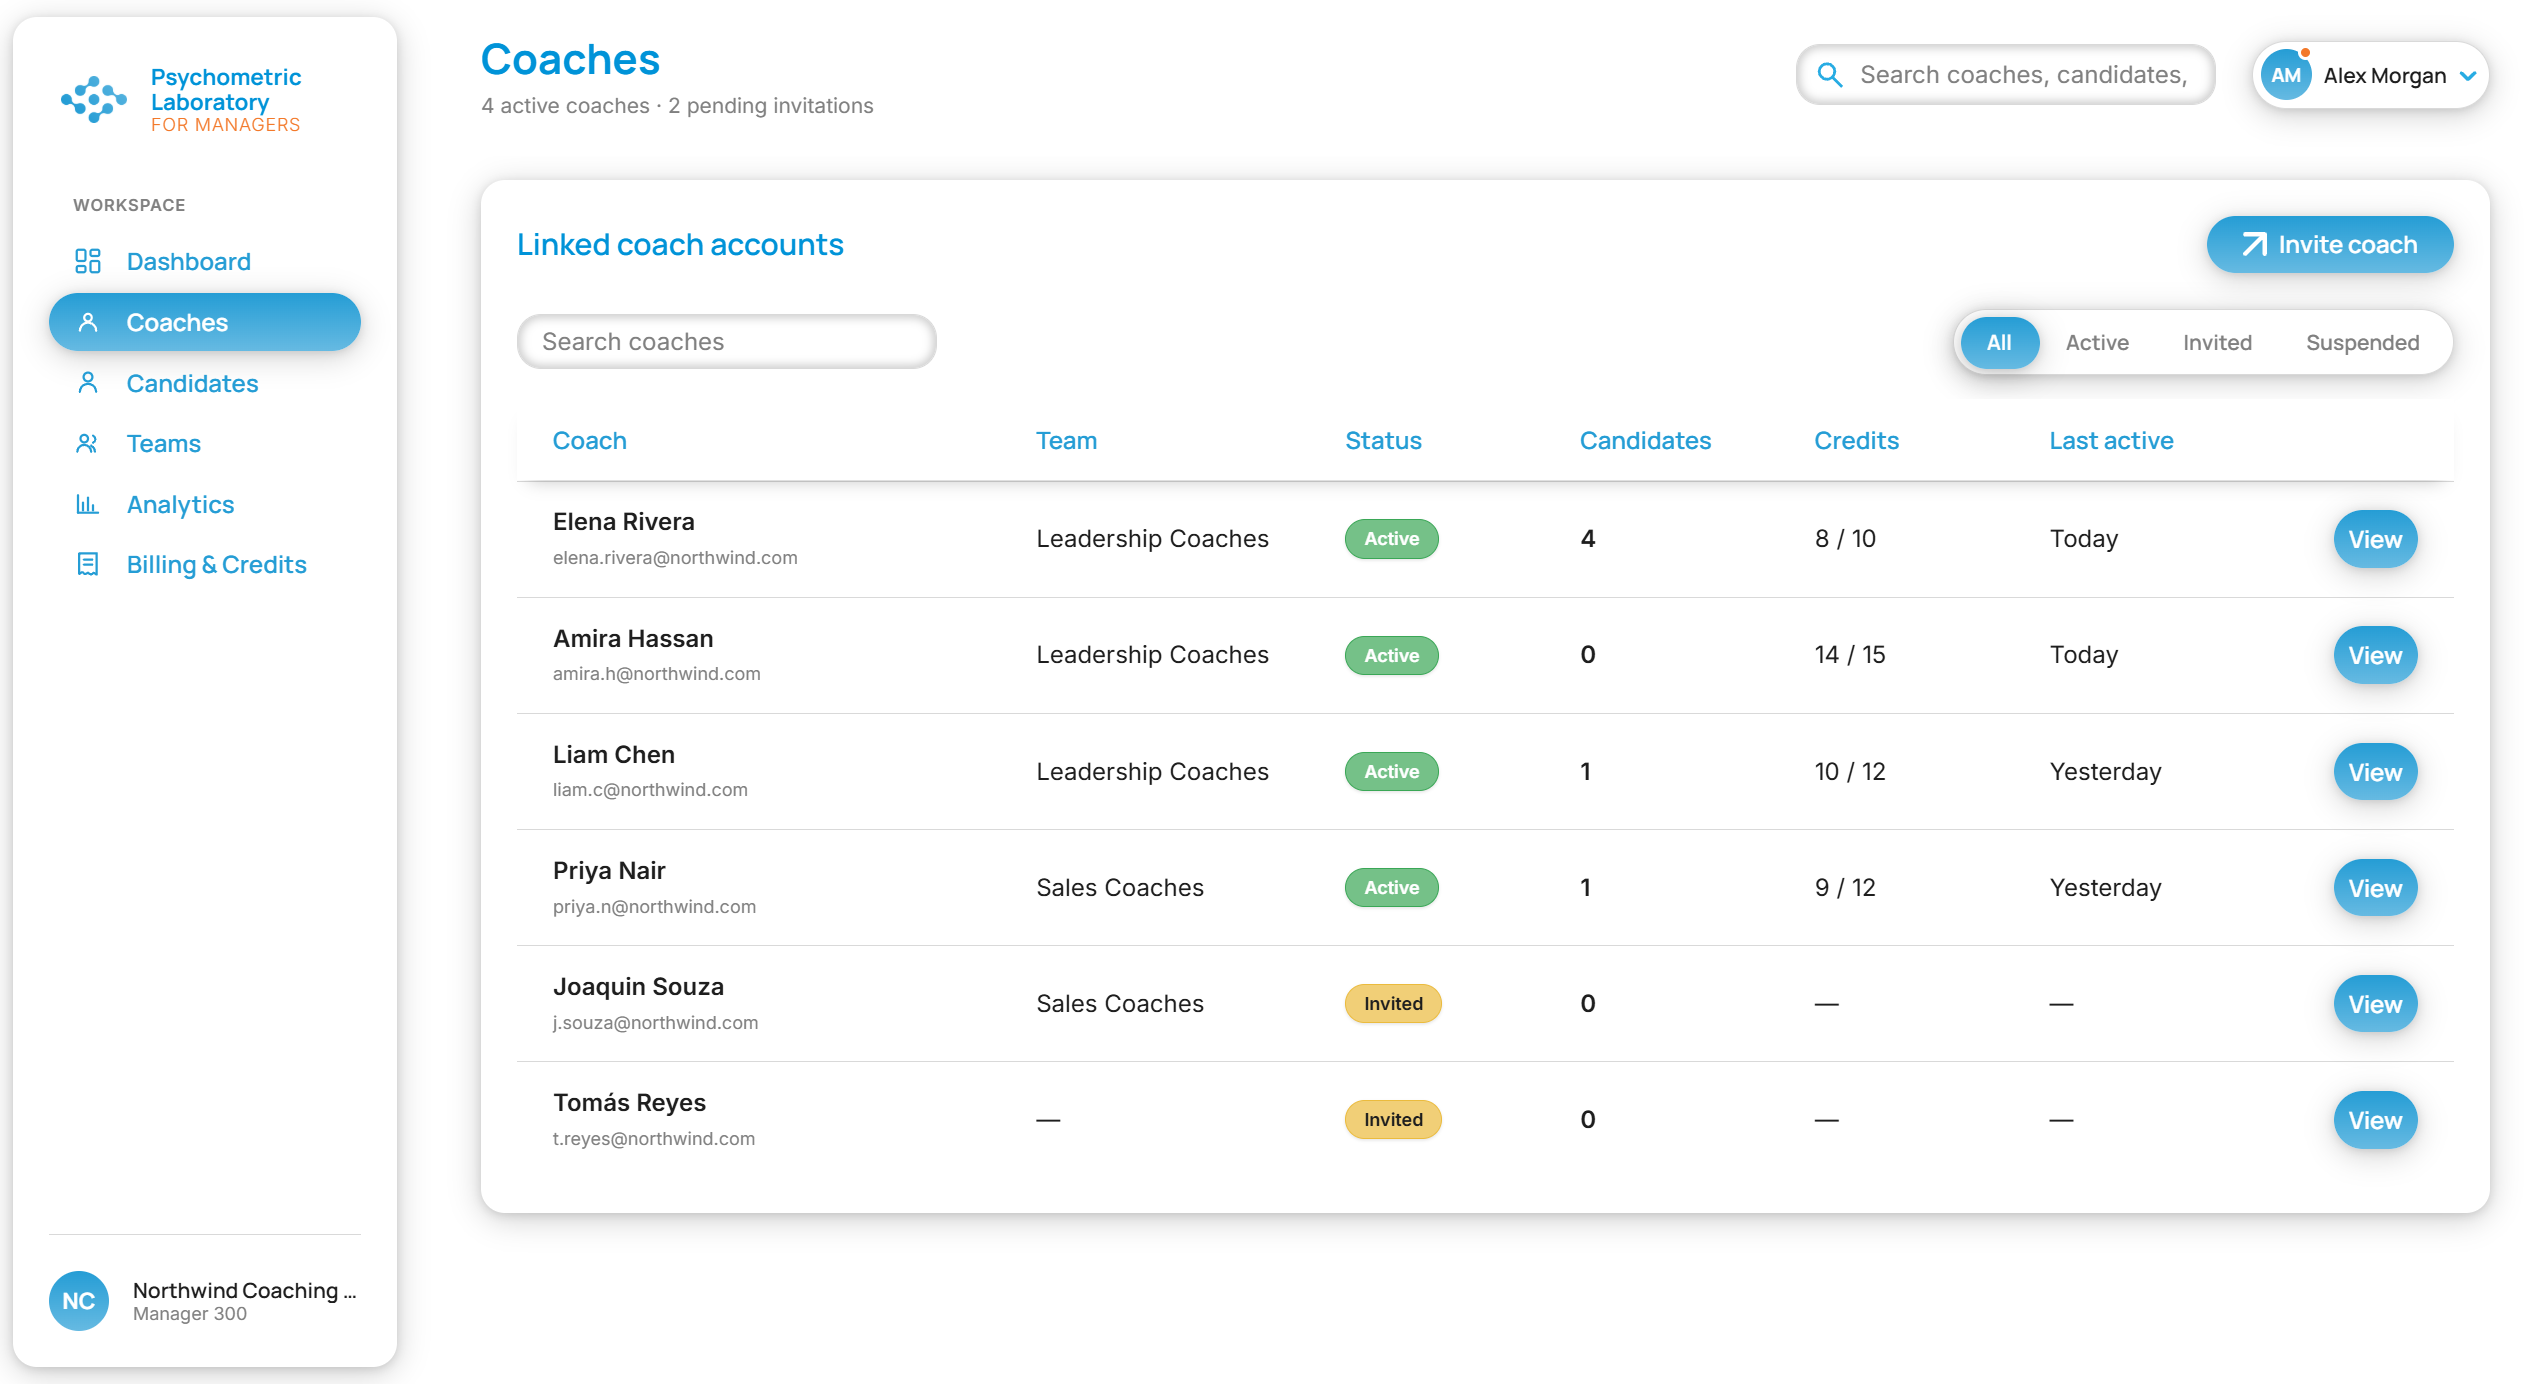2539x1384 pixels.
Task: Sort by the Coach column header
Action: click(590, 440)
